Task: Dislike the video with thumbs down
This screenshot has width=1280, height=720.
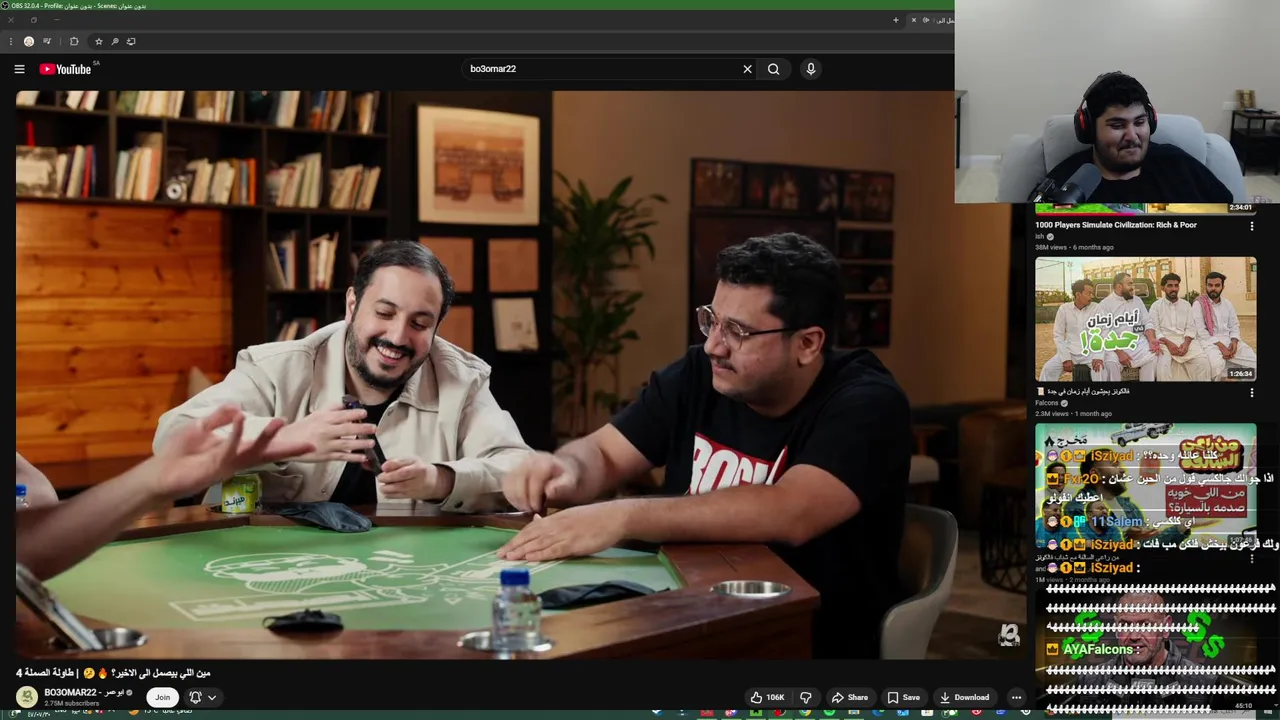Action: 806,697
